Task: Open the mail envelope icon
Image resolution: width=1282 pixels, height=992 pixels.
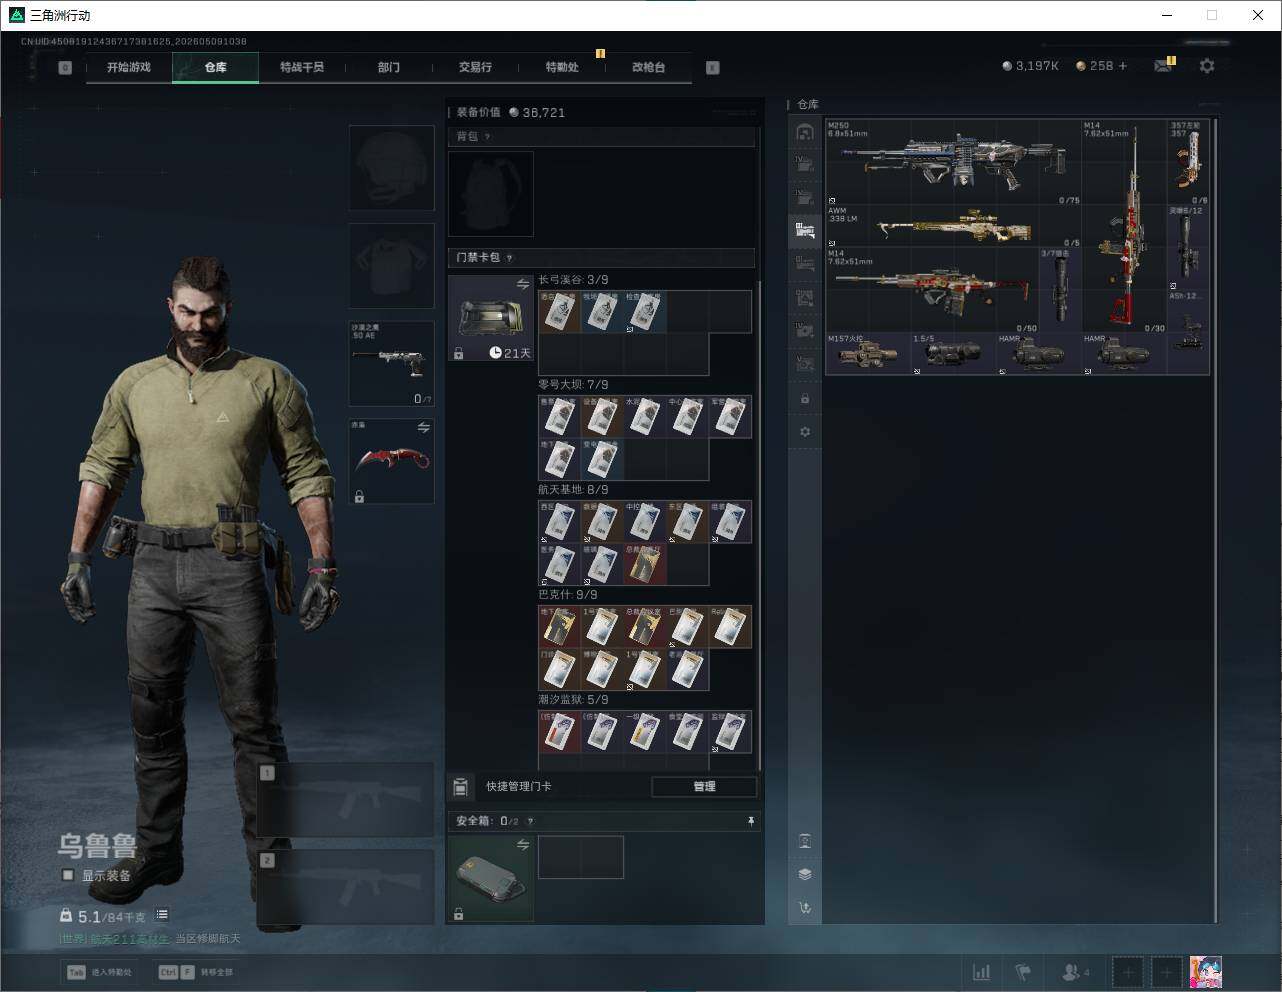Action: click(x=1163, y=65)
